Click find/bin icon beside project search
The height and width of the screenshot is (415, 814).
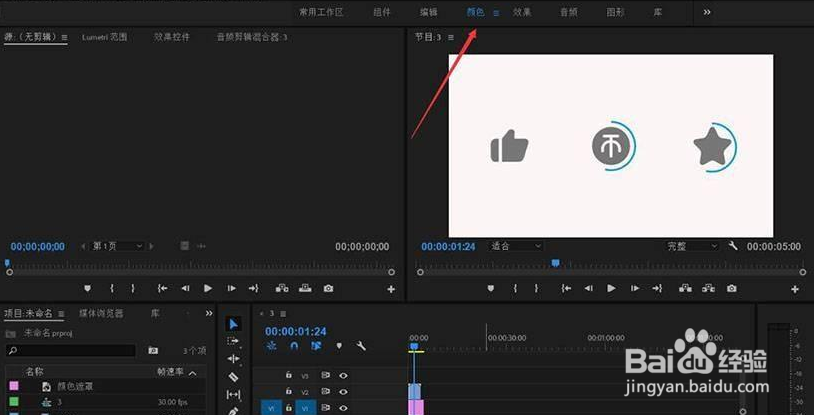tap(153, 351)
